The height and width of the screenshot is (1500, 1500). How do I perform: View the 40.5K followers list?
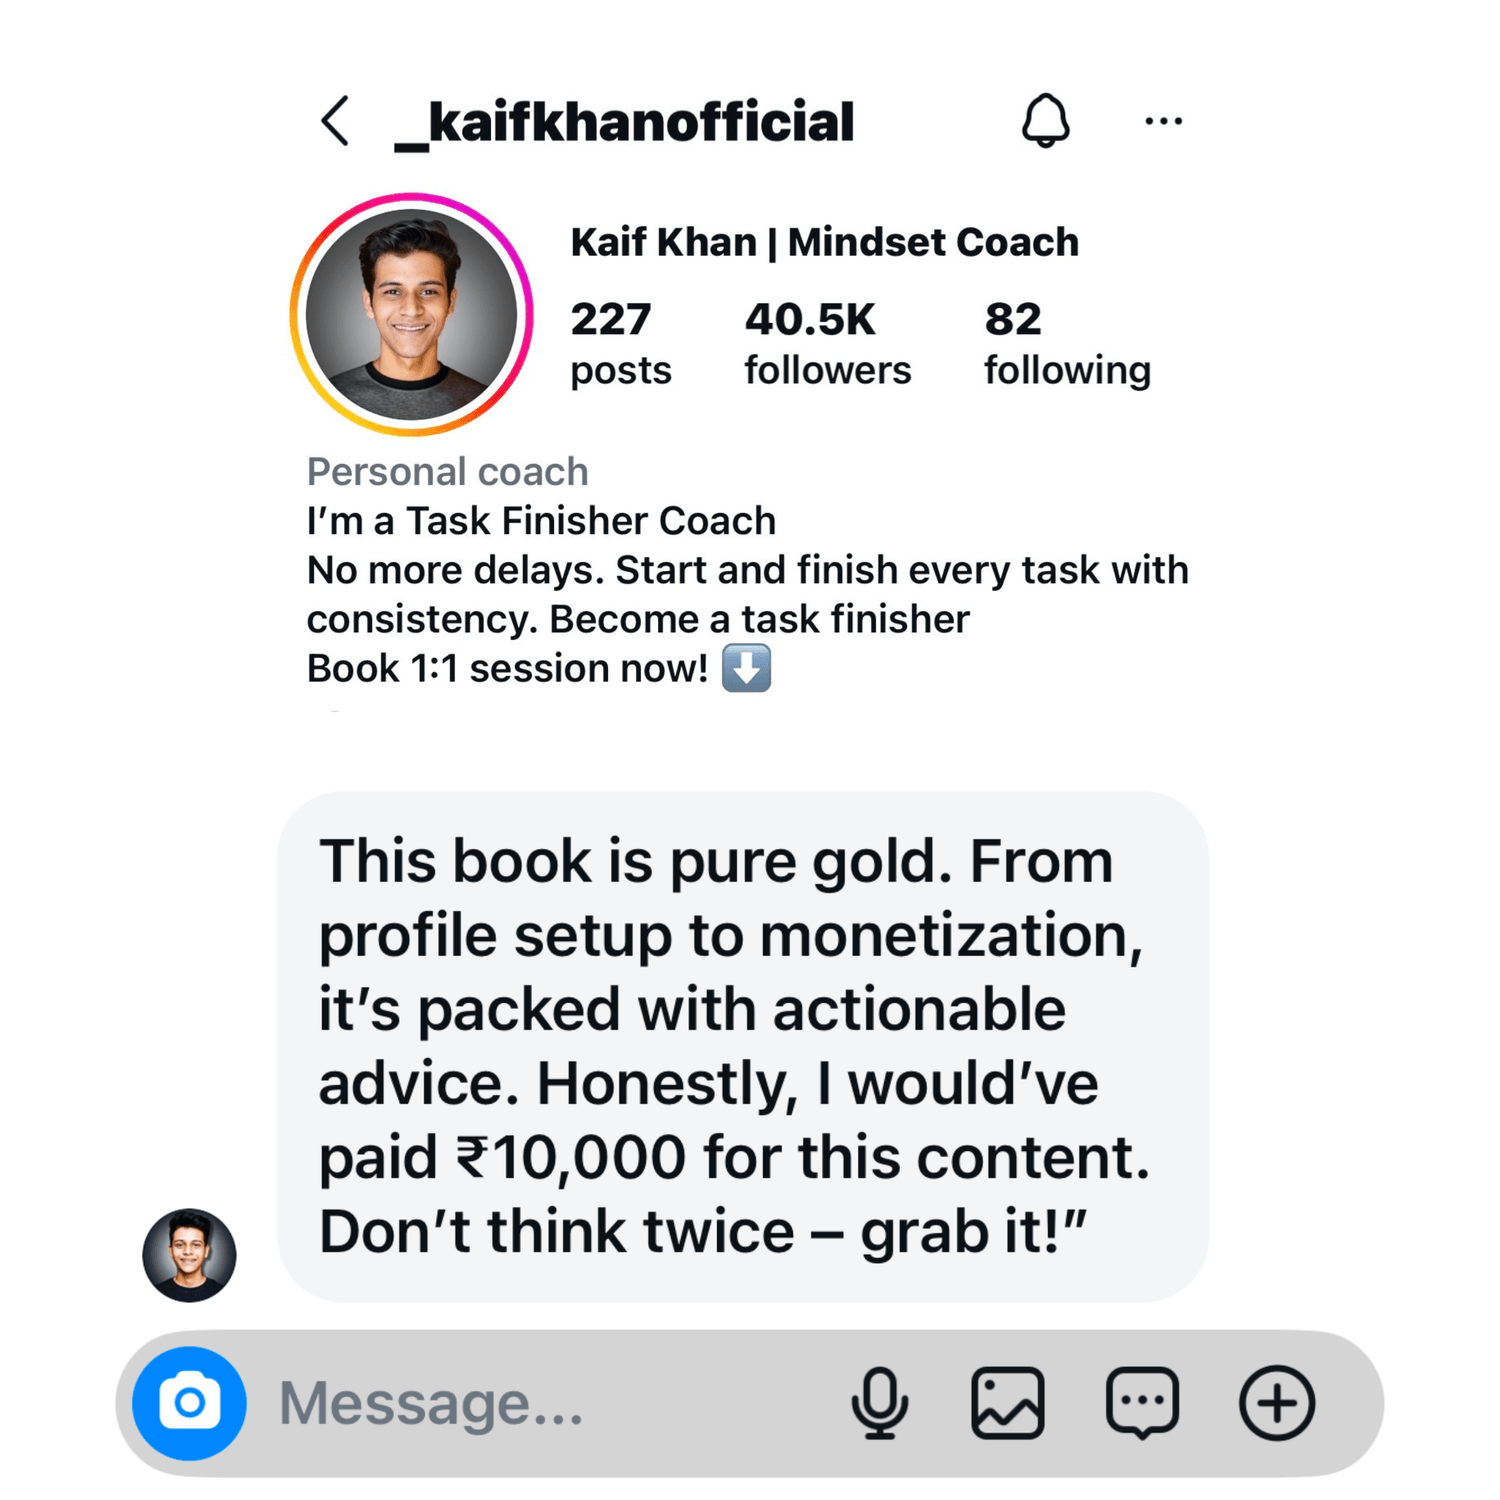(x=827, y=343)
